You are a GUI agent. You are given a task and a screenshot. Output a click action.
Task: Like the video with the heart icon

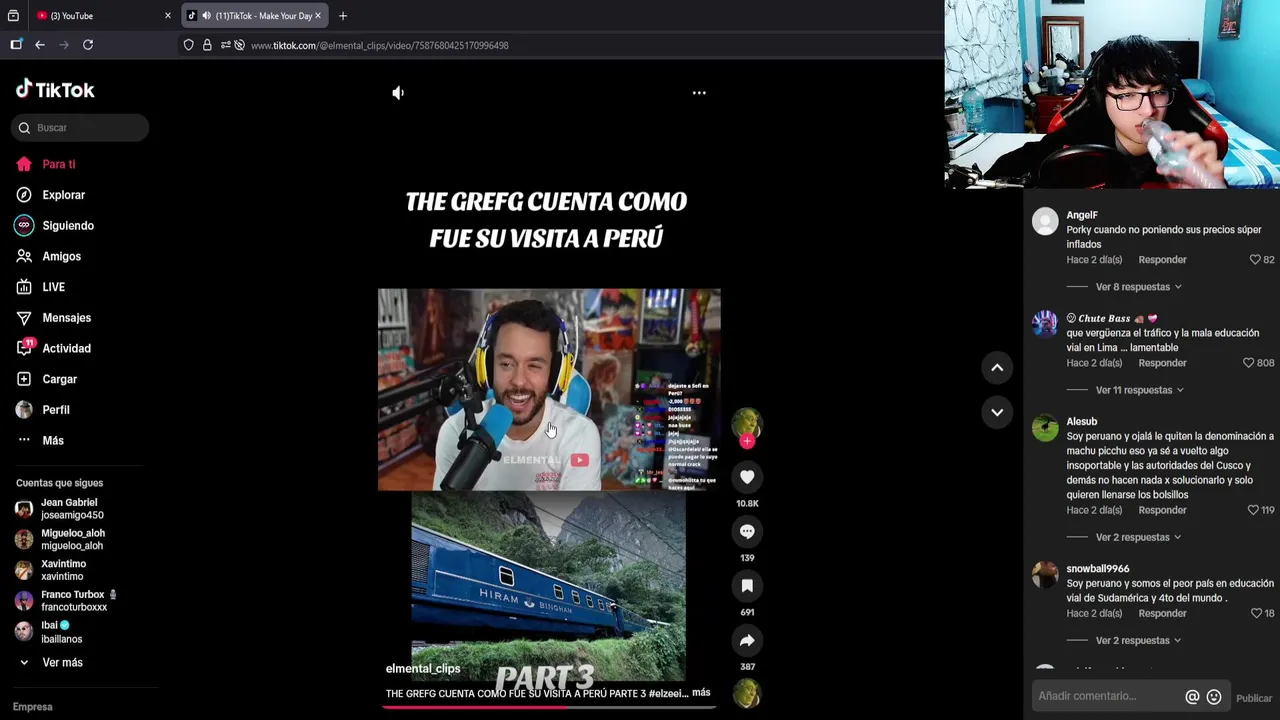(747, 477)
